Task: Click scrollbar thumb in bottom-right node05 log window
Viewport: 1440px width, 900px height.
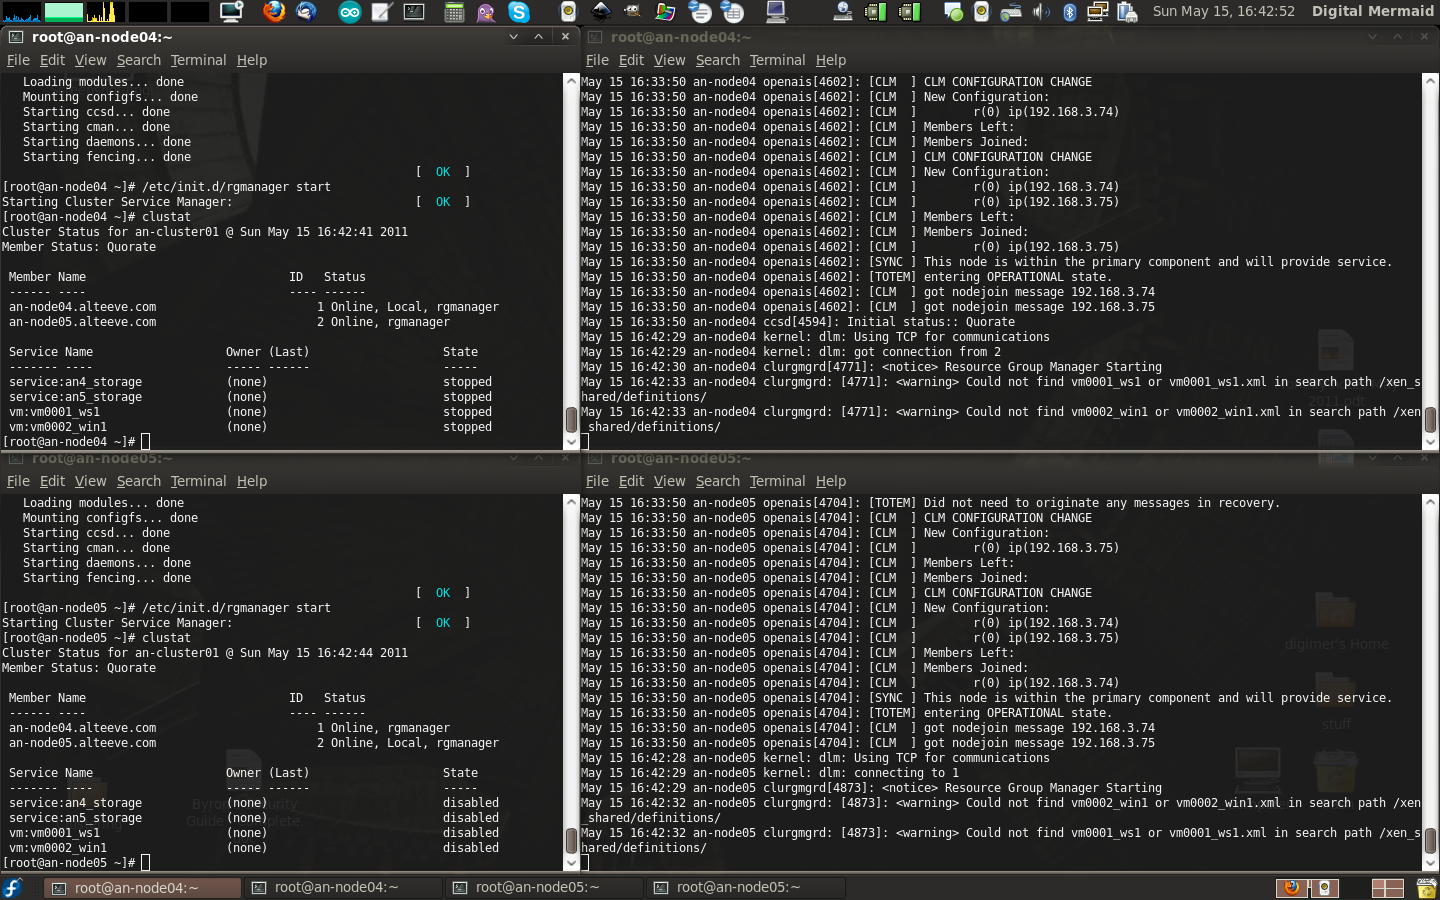Action: (x=1430, y=840)
